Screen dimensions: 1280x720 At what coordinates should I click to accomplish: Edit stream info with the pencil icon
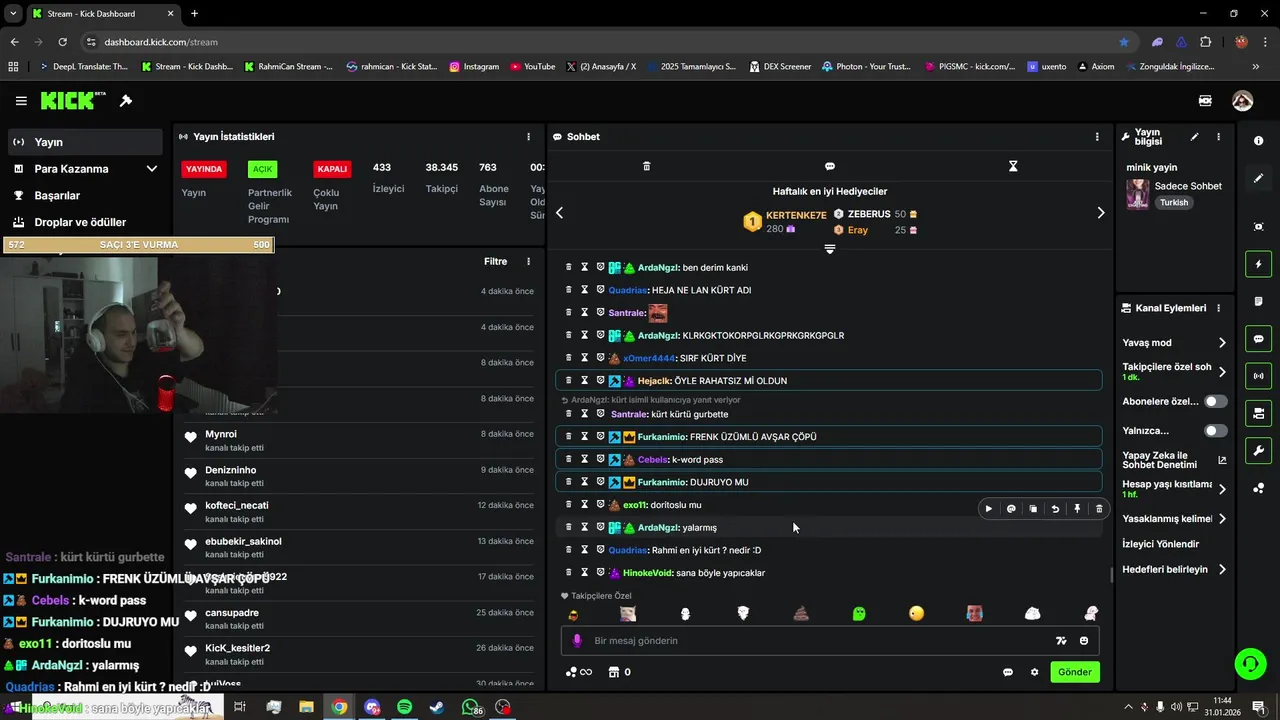1194,137
